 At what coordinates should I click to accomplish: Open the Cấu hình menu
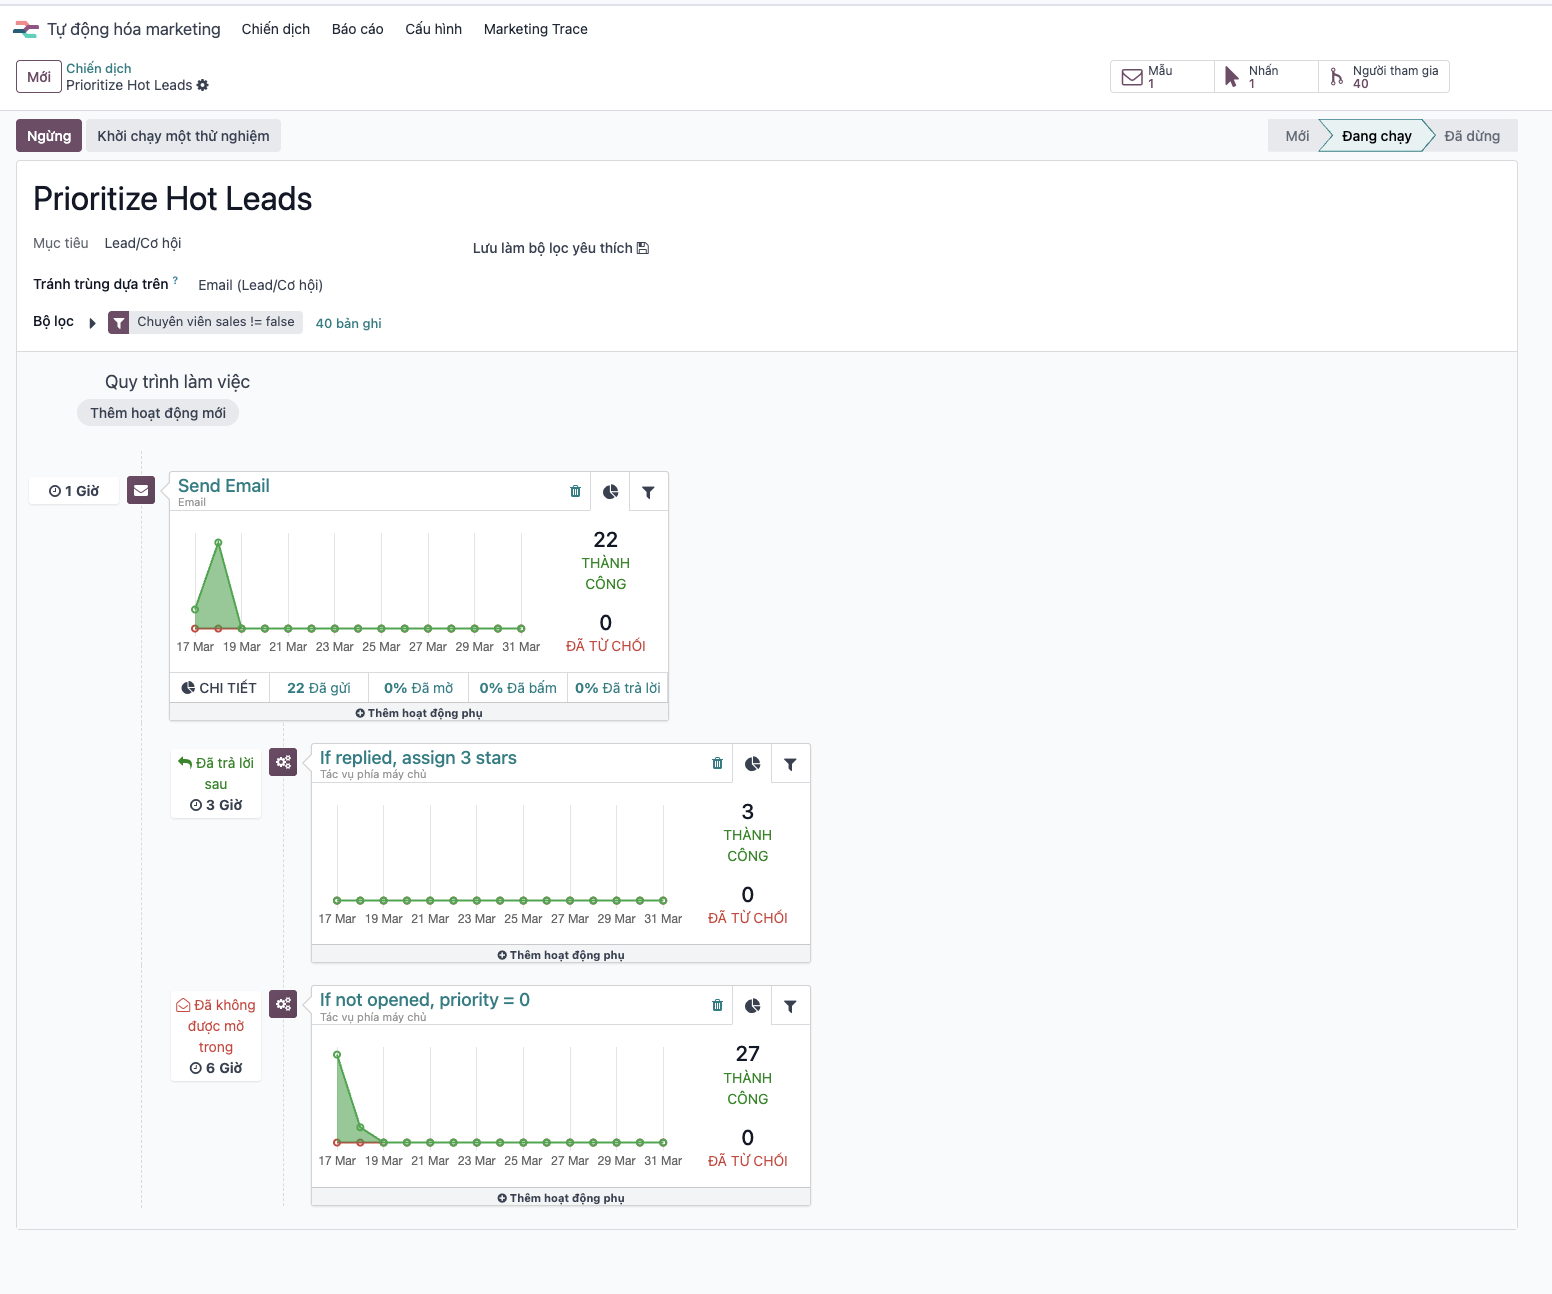[x=433, y=29]
